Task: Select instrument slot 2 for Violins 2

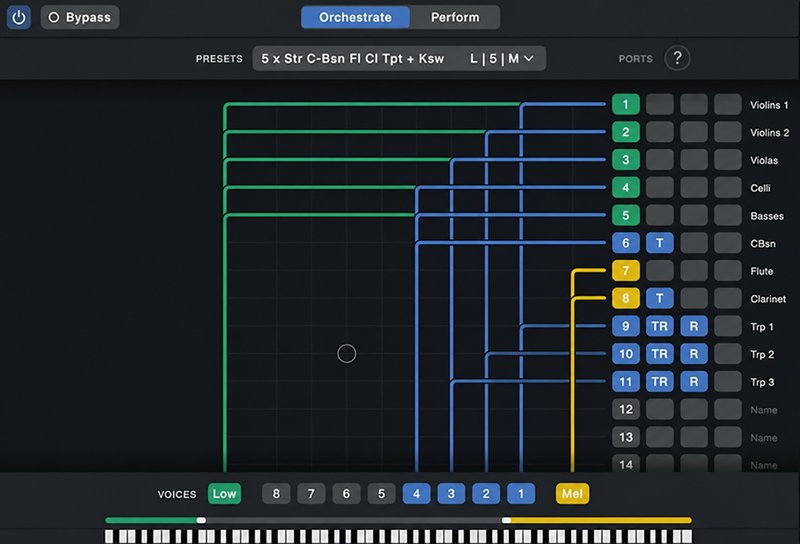Action: point(626,132)
